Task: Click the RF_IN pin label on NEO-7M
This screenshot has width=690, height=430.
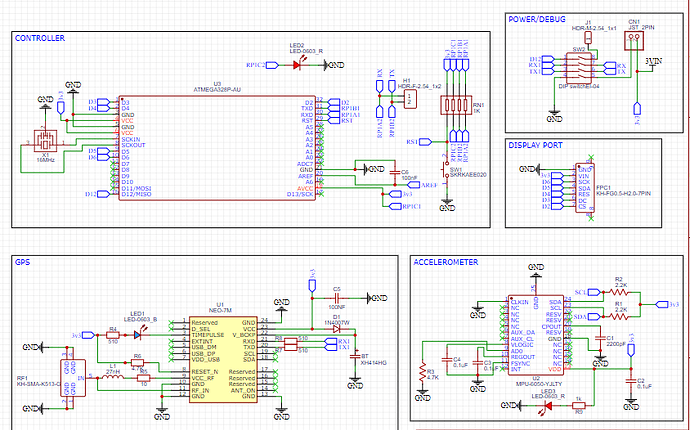Action: tap(200, 390)
